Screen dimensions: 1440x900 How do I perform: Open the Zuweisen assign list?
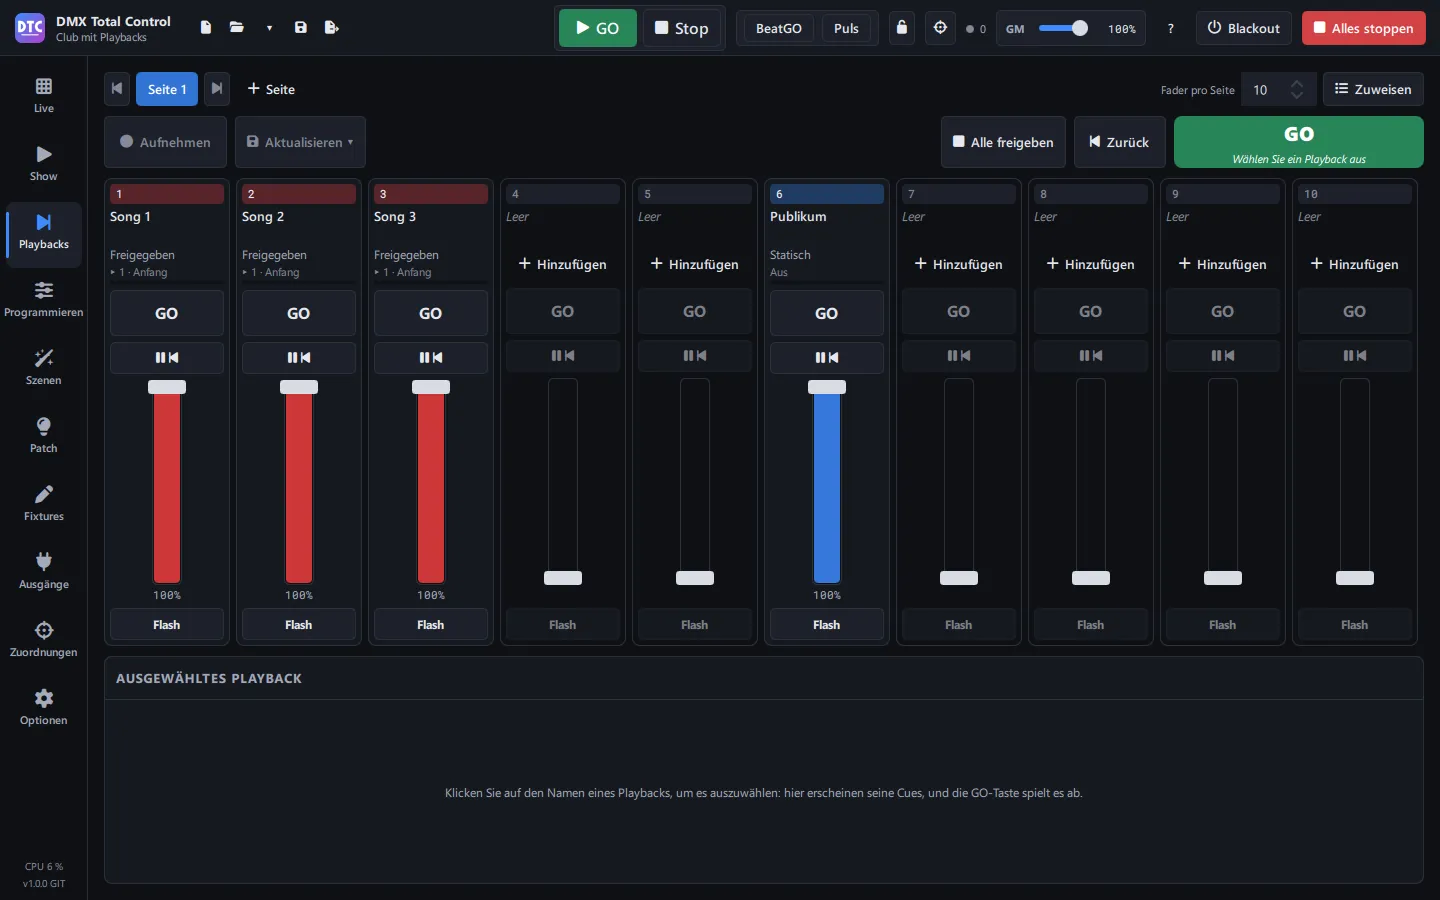[1373, 89]
